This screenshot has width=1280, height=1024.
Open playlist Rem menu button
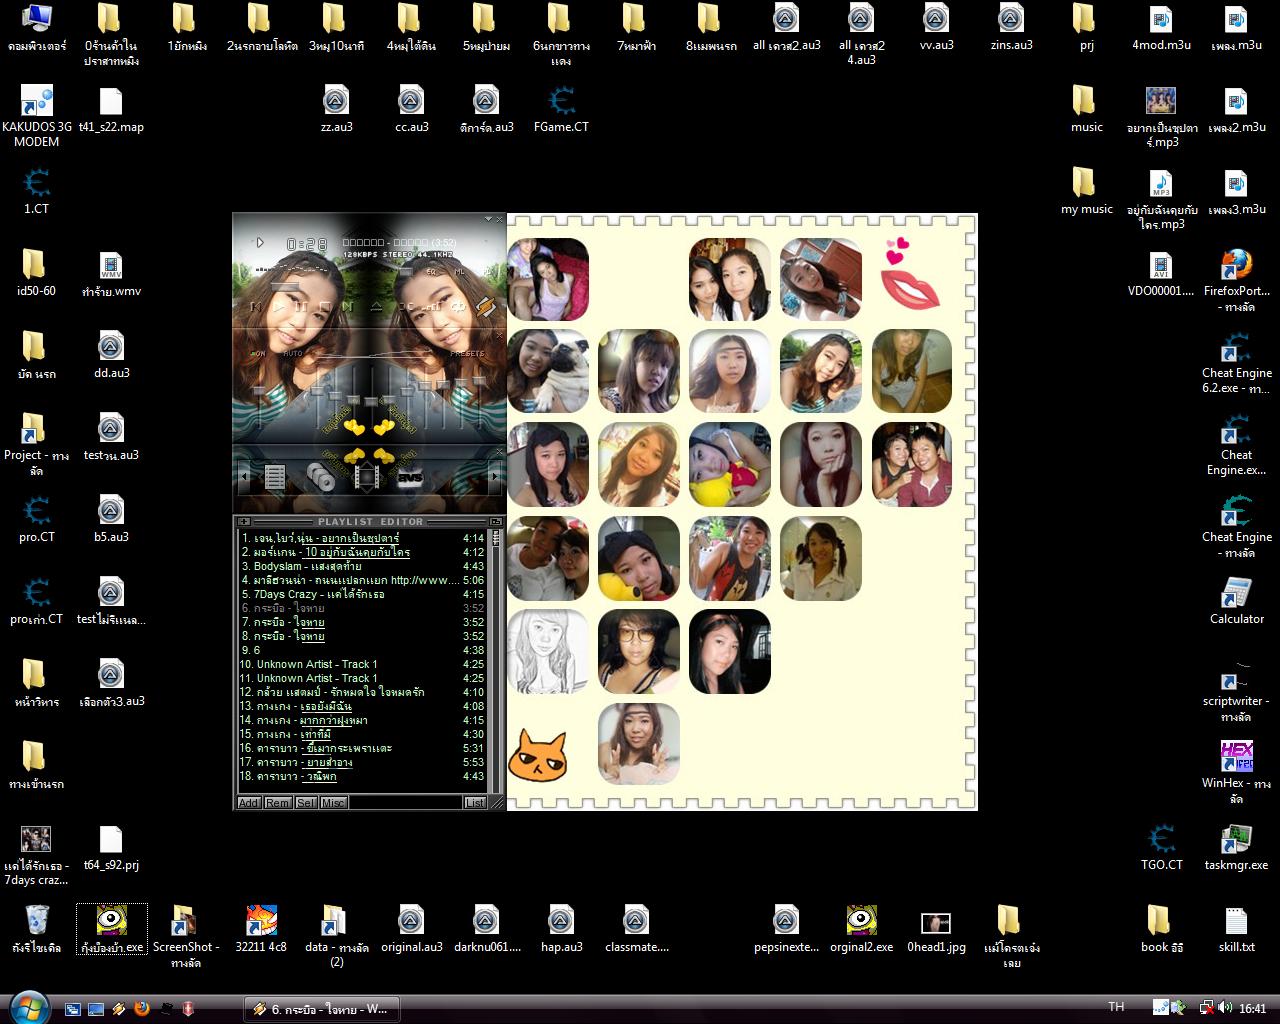coord(278,802)
